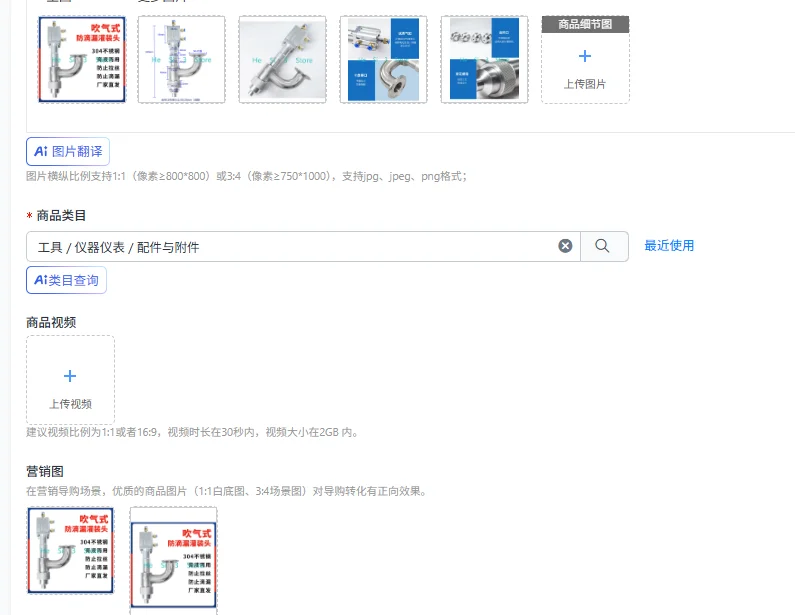Click the 上传图片 upload label
Image resolution: width=795 pixels, height=615 pixels.
[x=585, y=84]
